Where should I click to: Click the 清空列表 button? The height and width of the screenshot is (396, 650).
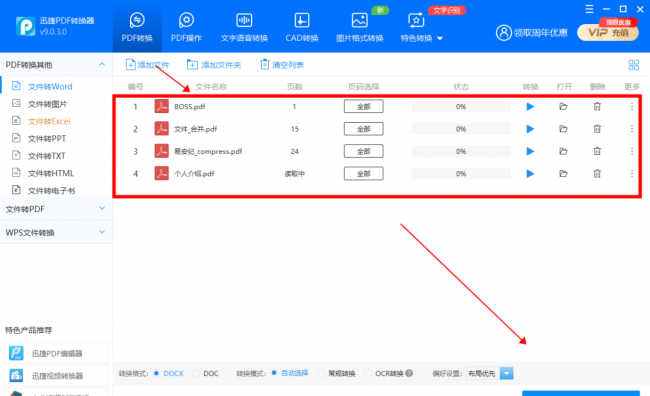click(282, 65)
